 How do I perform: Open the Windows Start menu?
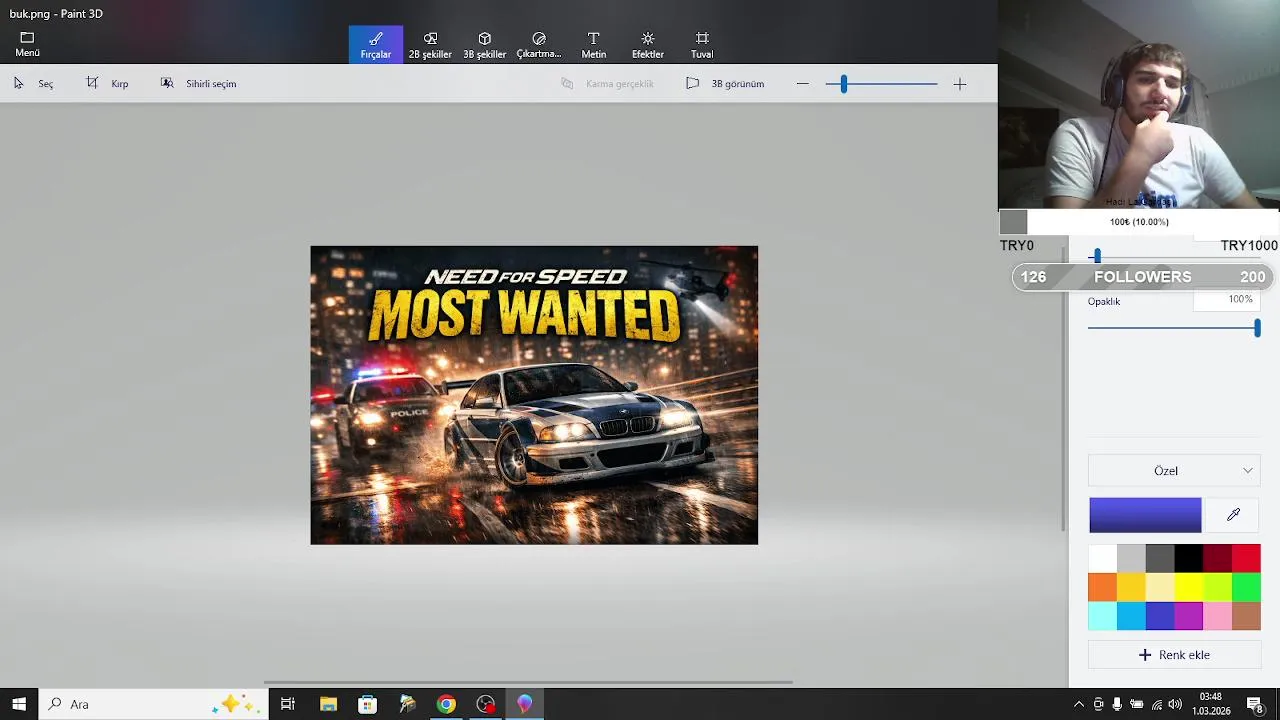pyautogui.click(x=19, y=704)
